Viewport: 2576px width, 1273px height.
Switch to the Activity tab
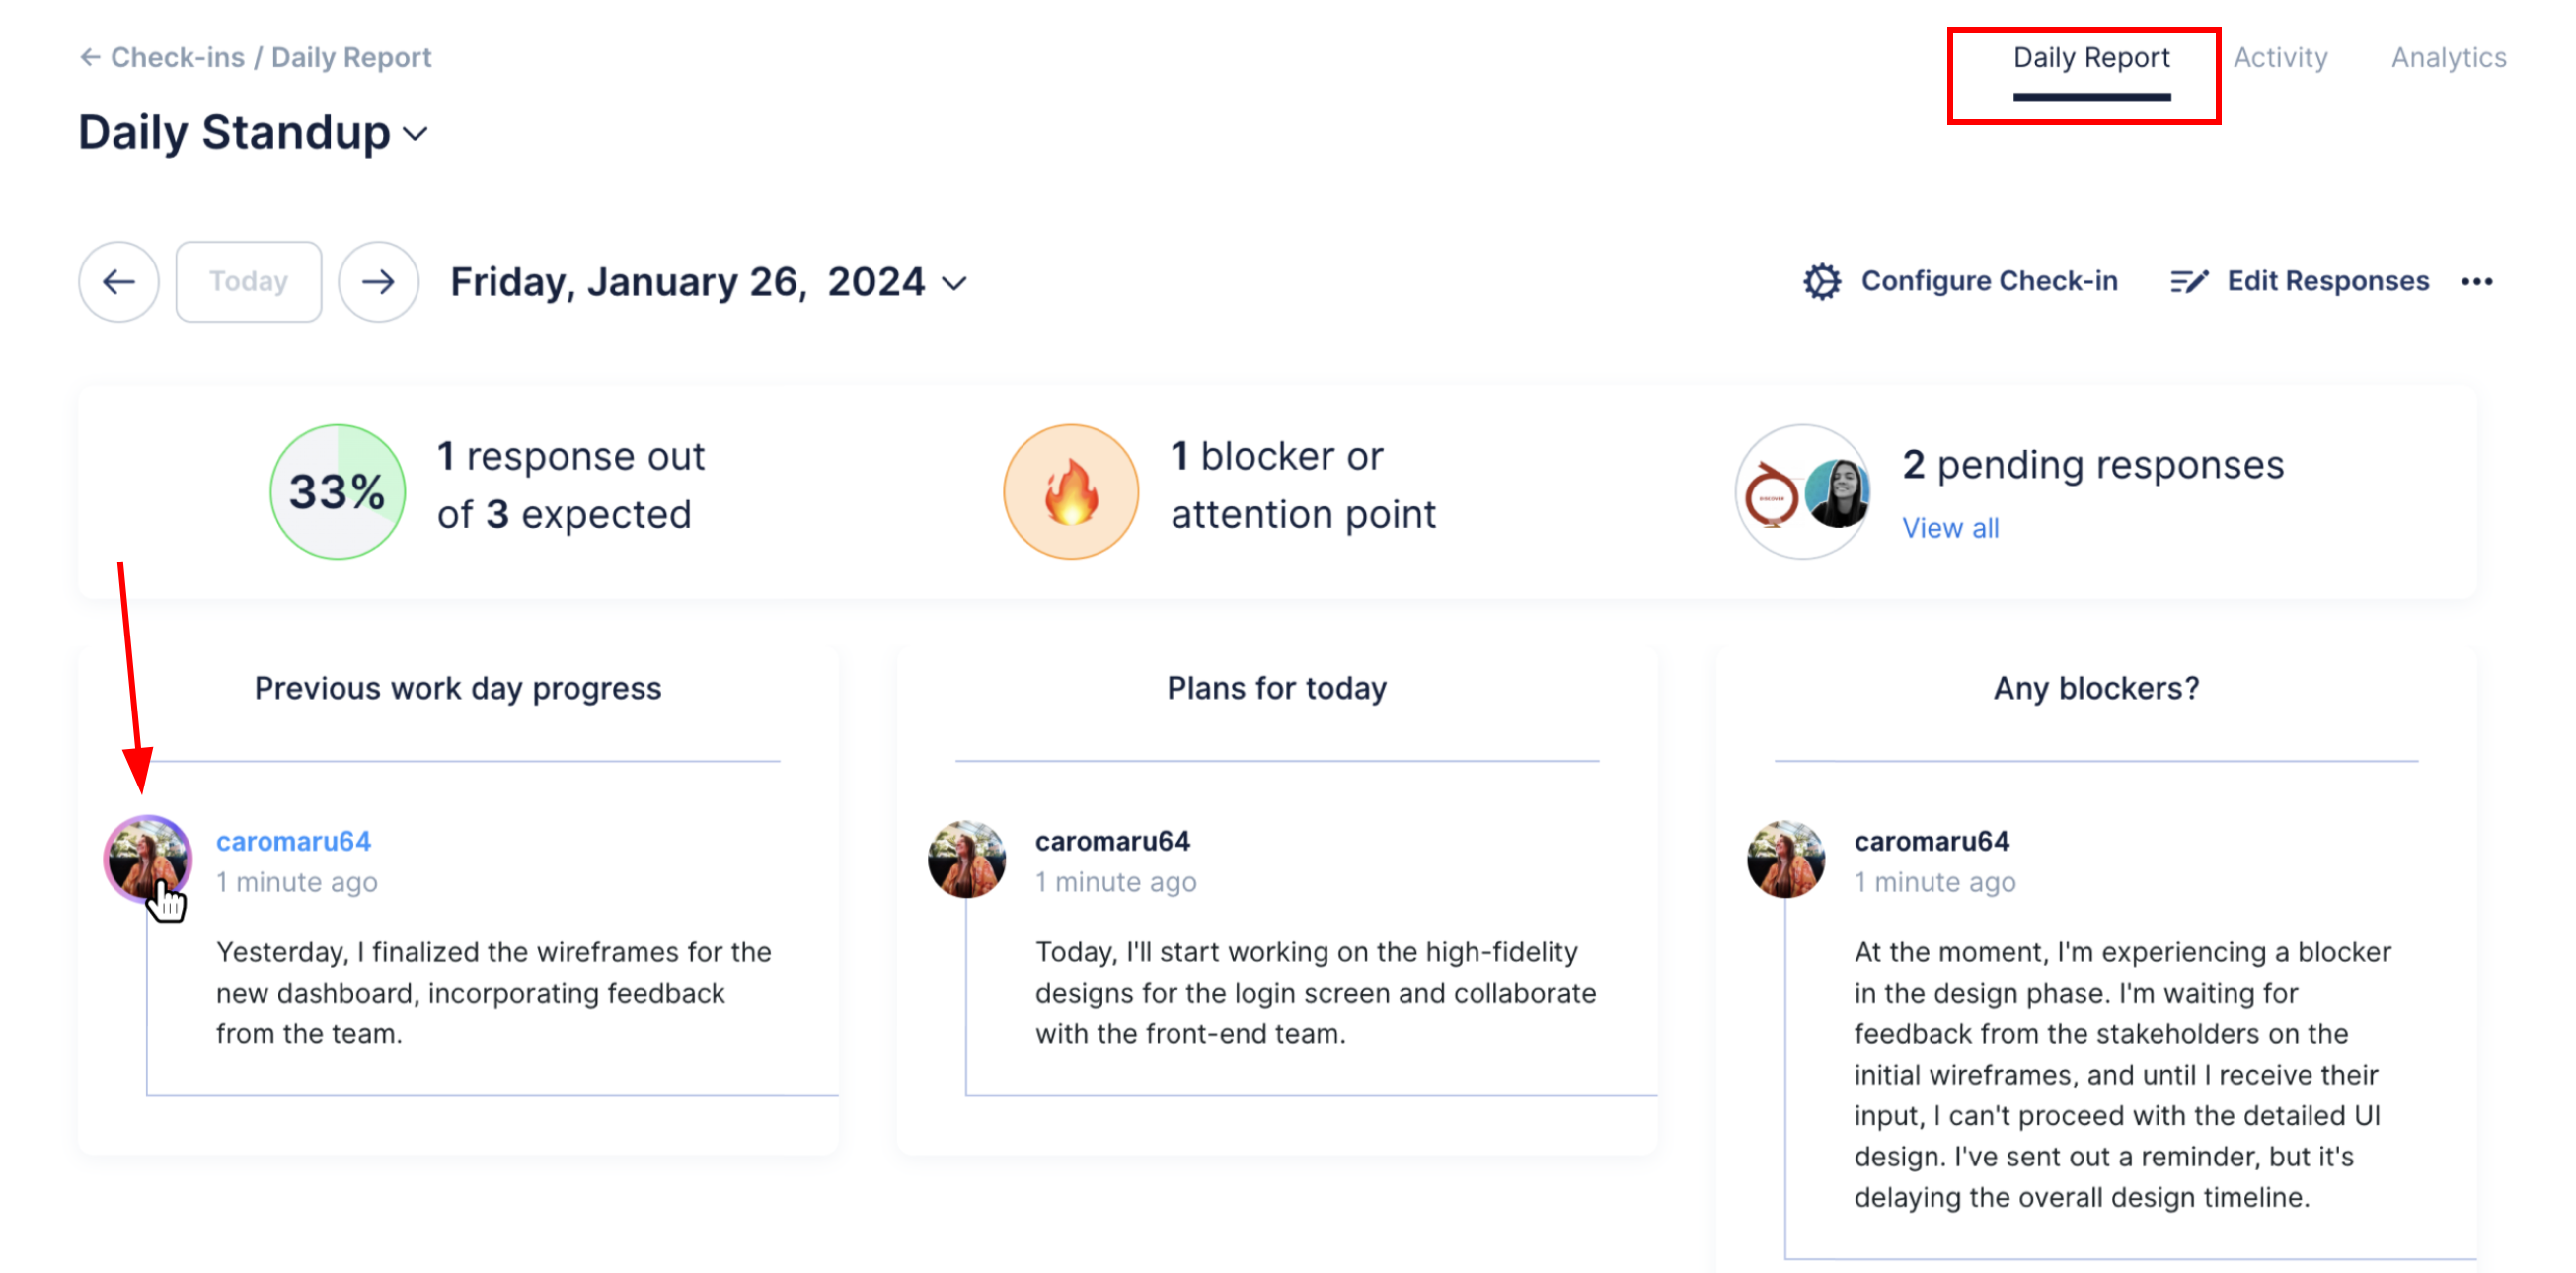click(2280, 58)
